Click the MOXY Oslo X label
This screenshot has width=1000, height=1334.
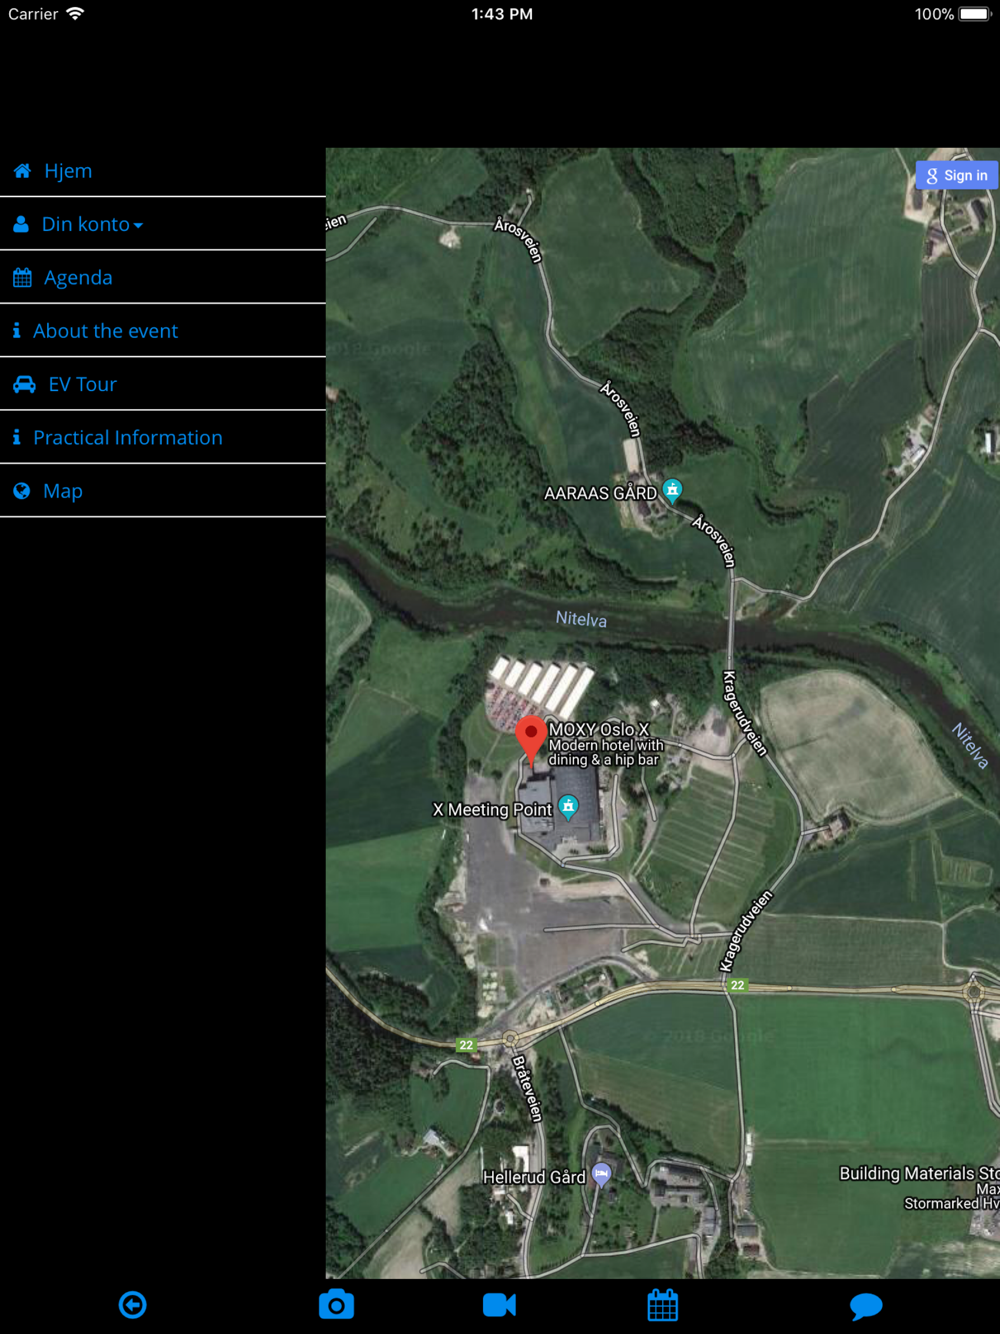click(x=599, y=729)
